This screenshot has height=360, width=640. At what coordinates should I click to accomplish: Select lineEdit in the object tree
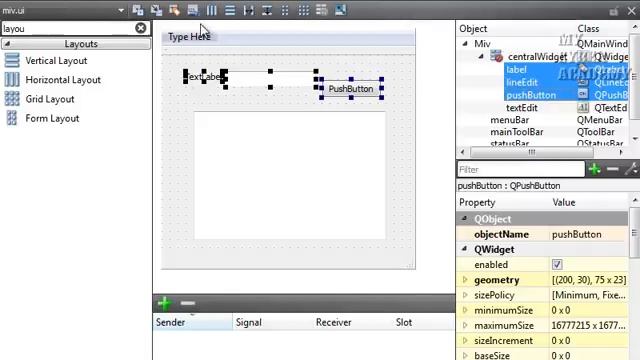point(522,82)
